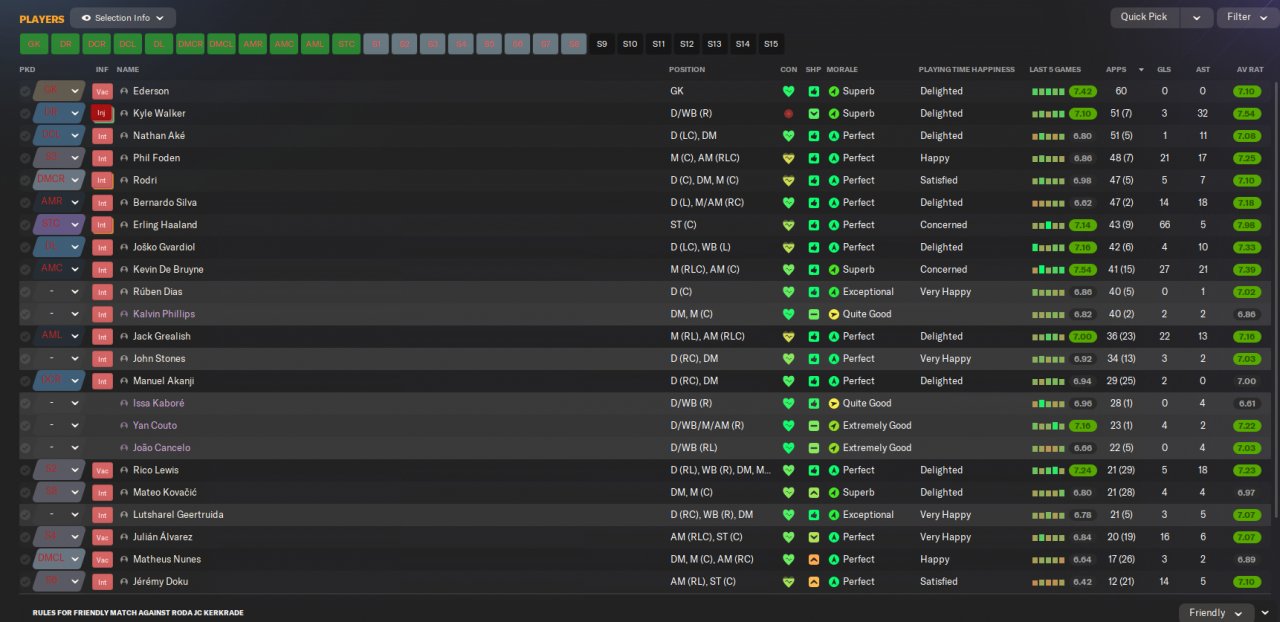
Task: Open the position dropdown for Jack Grealish
Action: pyautogui.click(x=74, y=337)
